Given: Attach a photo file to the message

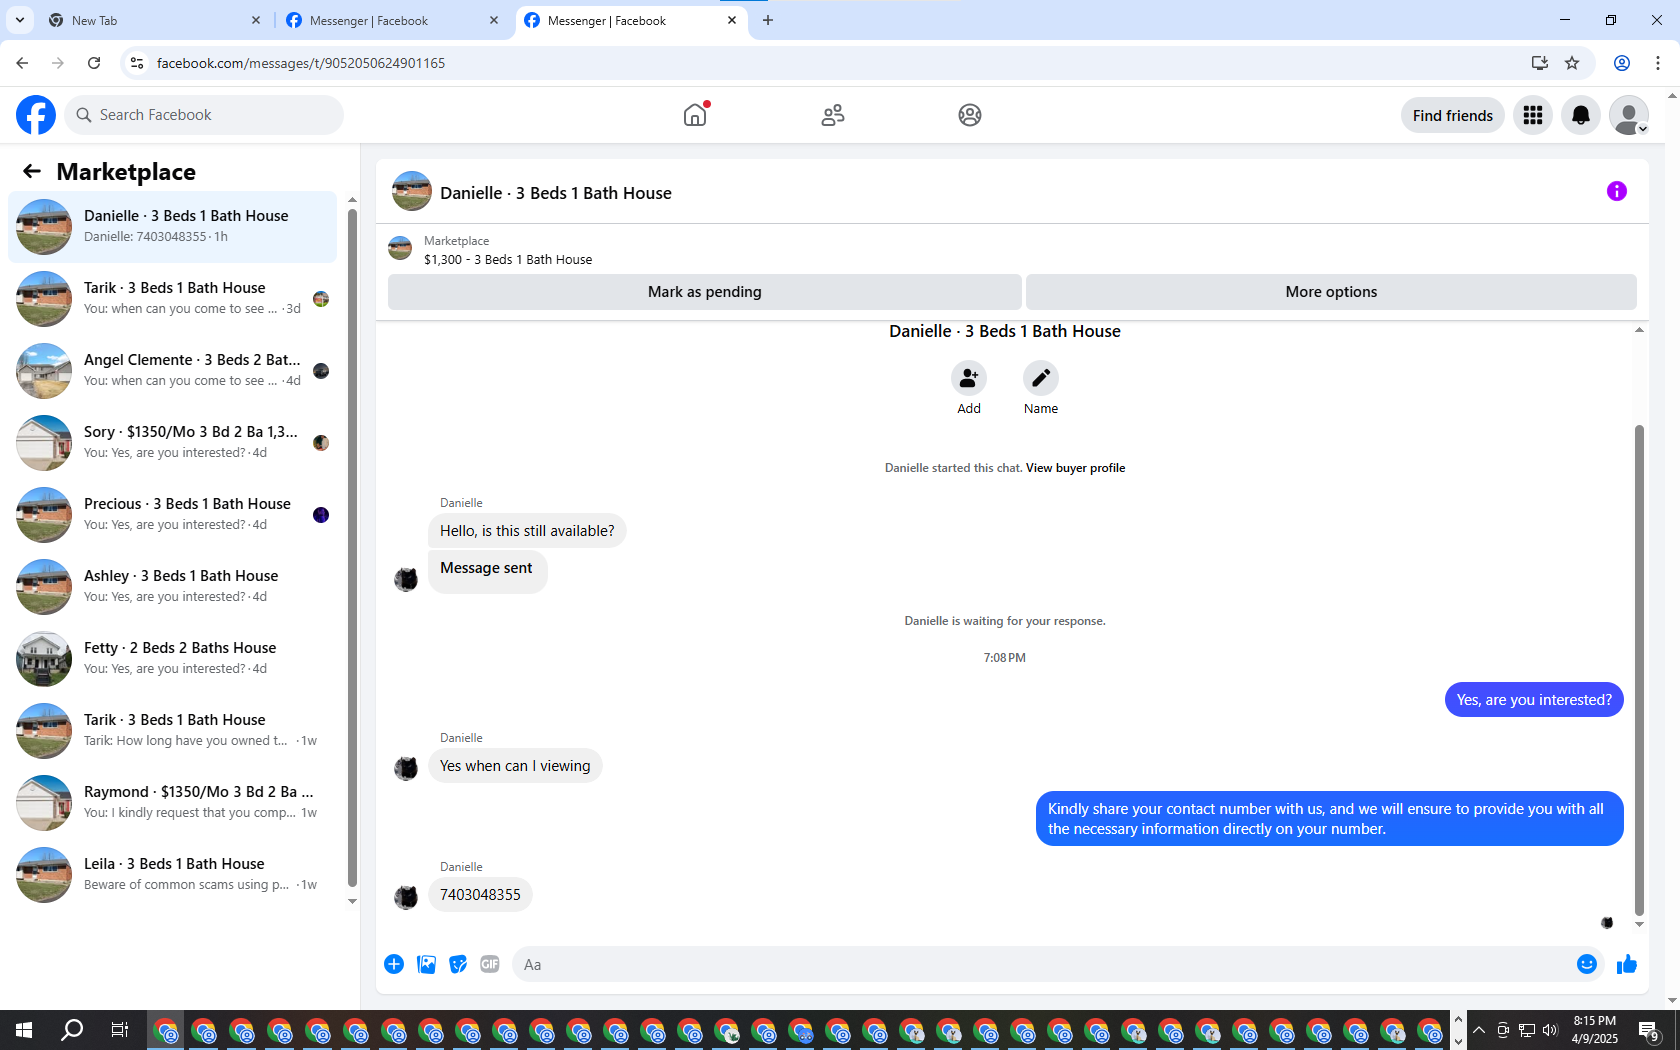Looking at the screenshot, I should (426, 964).
